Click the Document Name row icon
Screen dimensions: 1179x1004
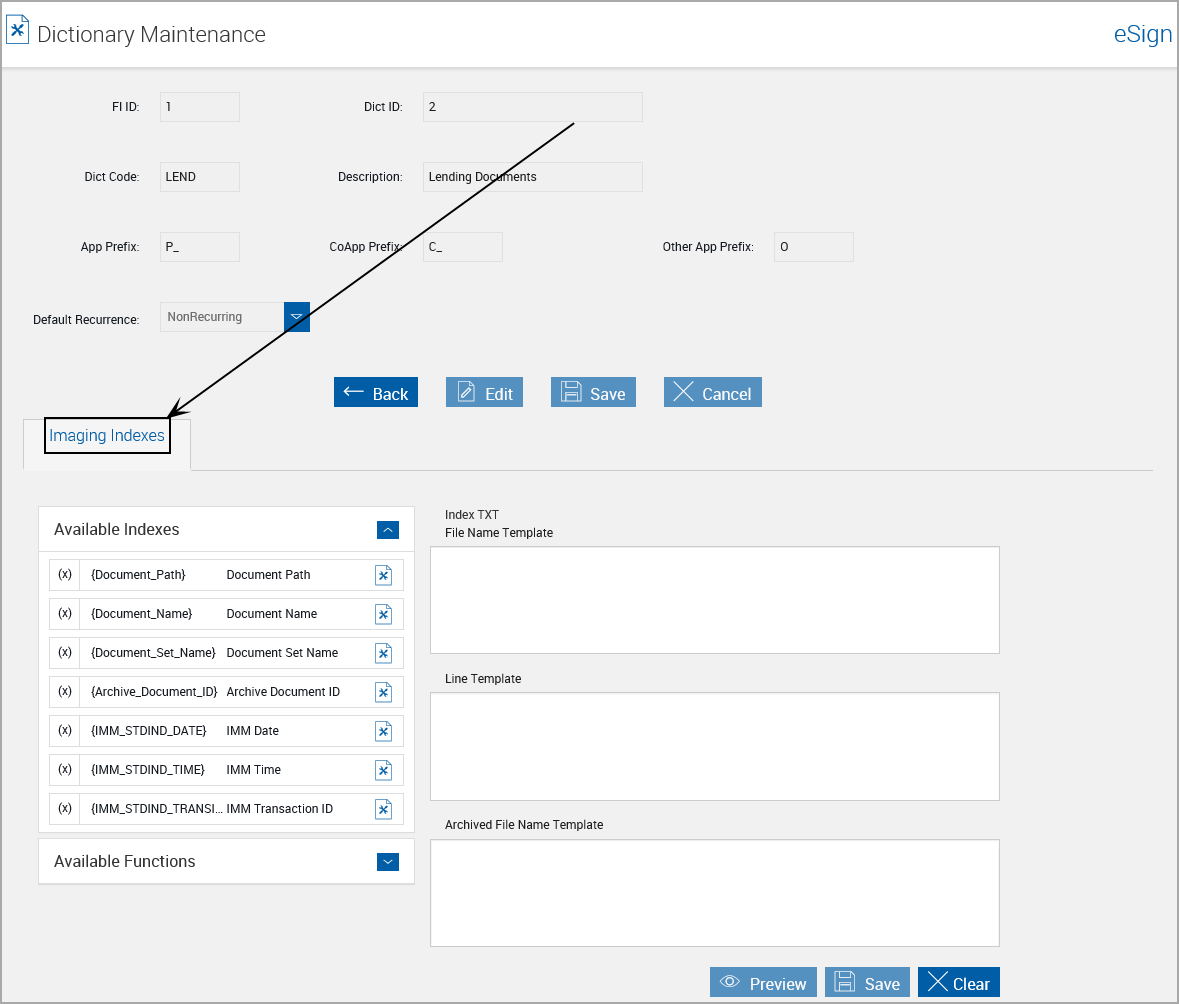(x=383, y=614)
